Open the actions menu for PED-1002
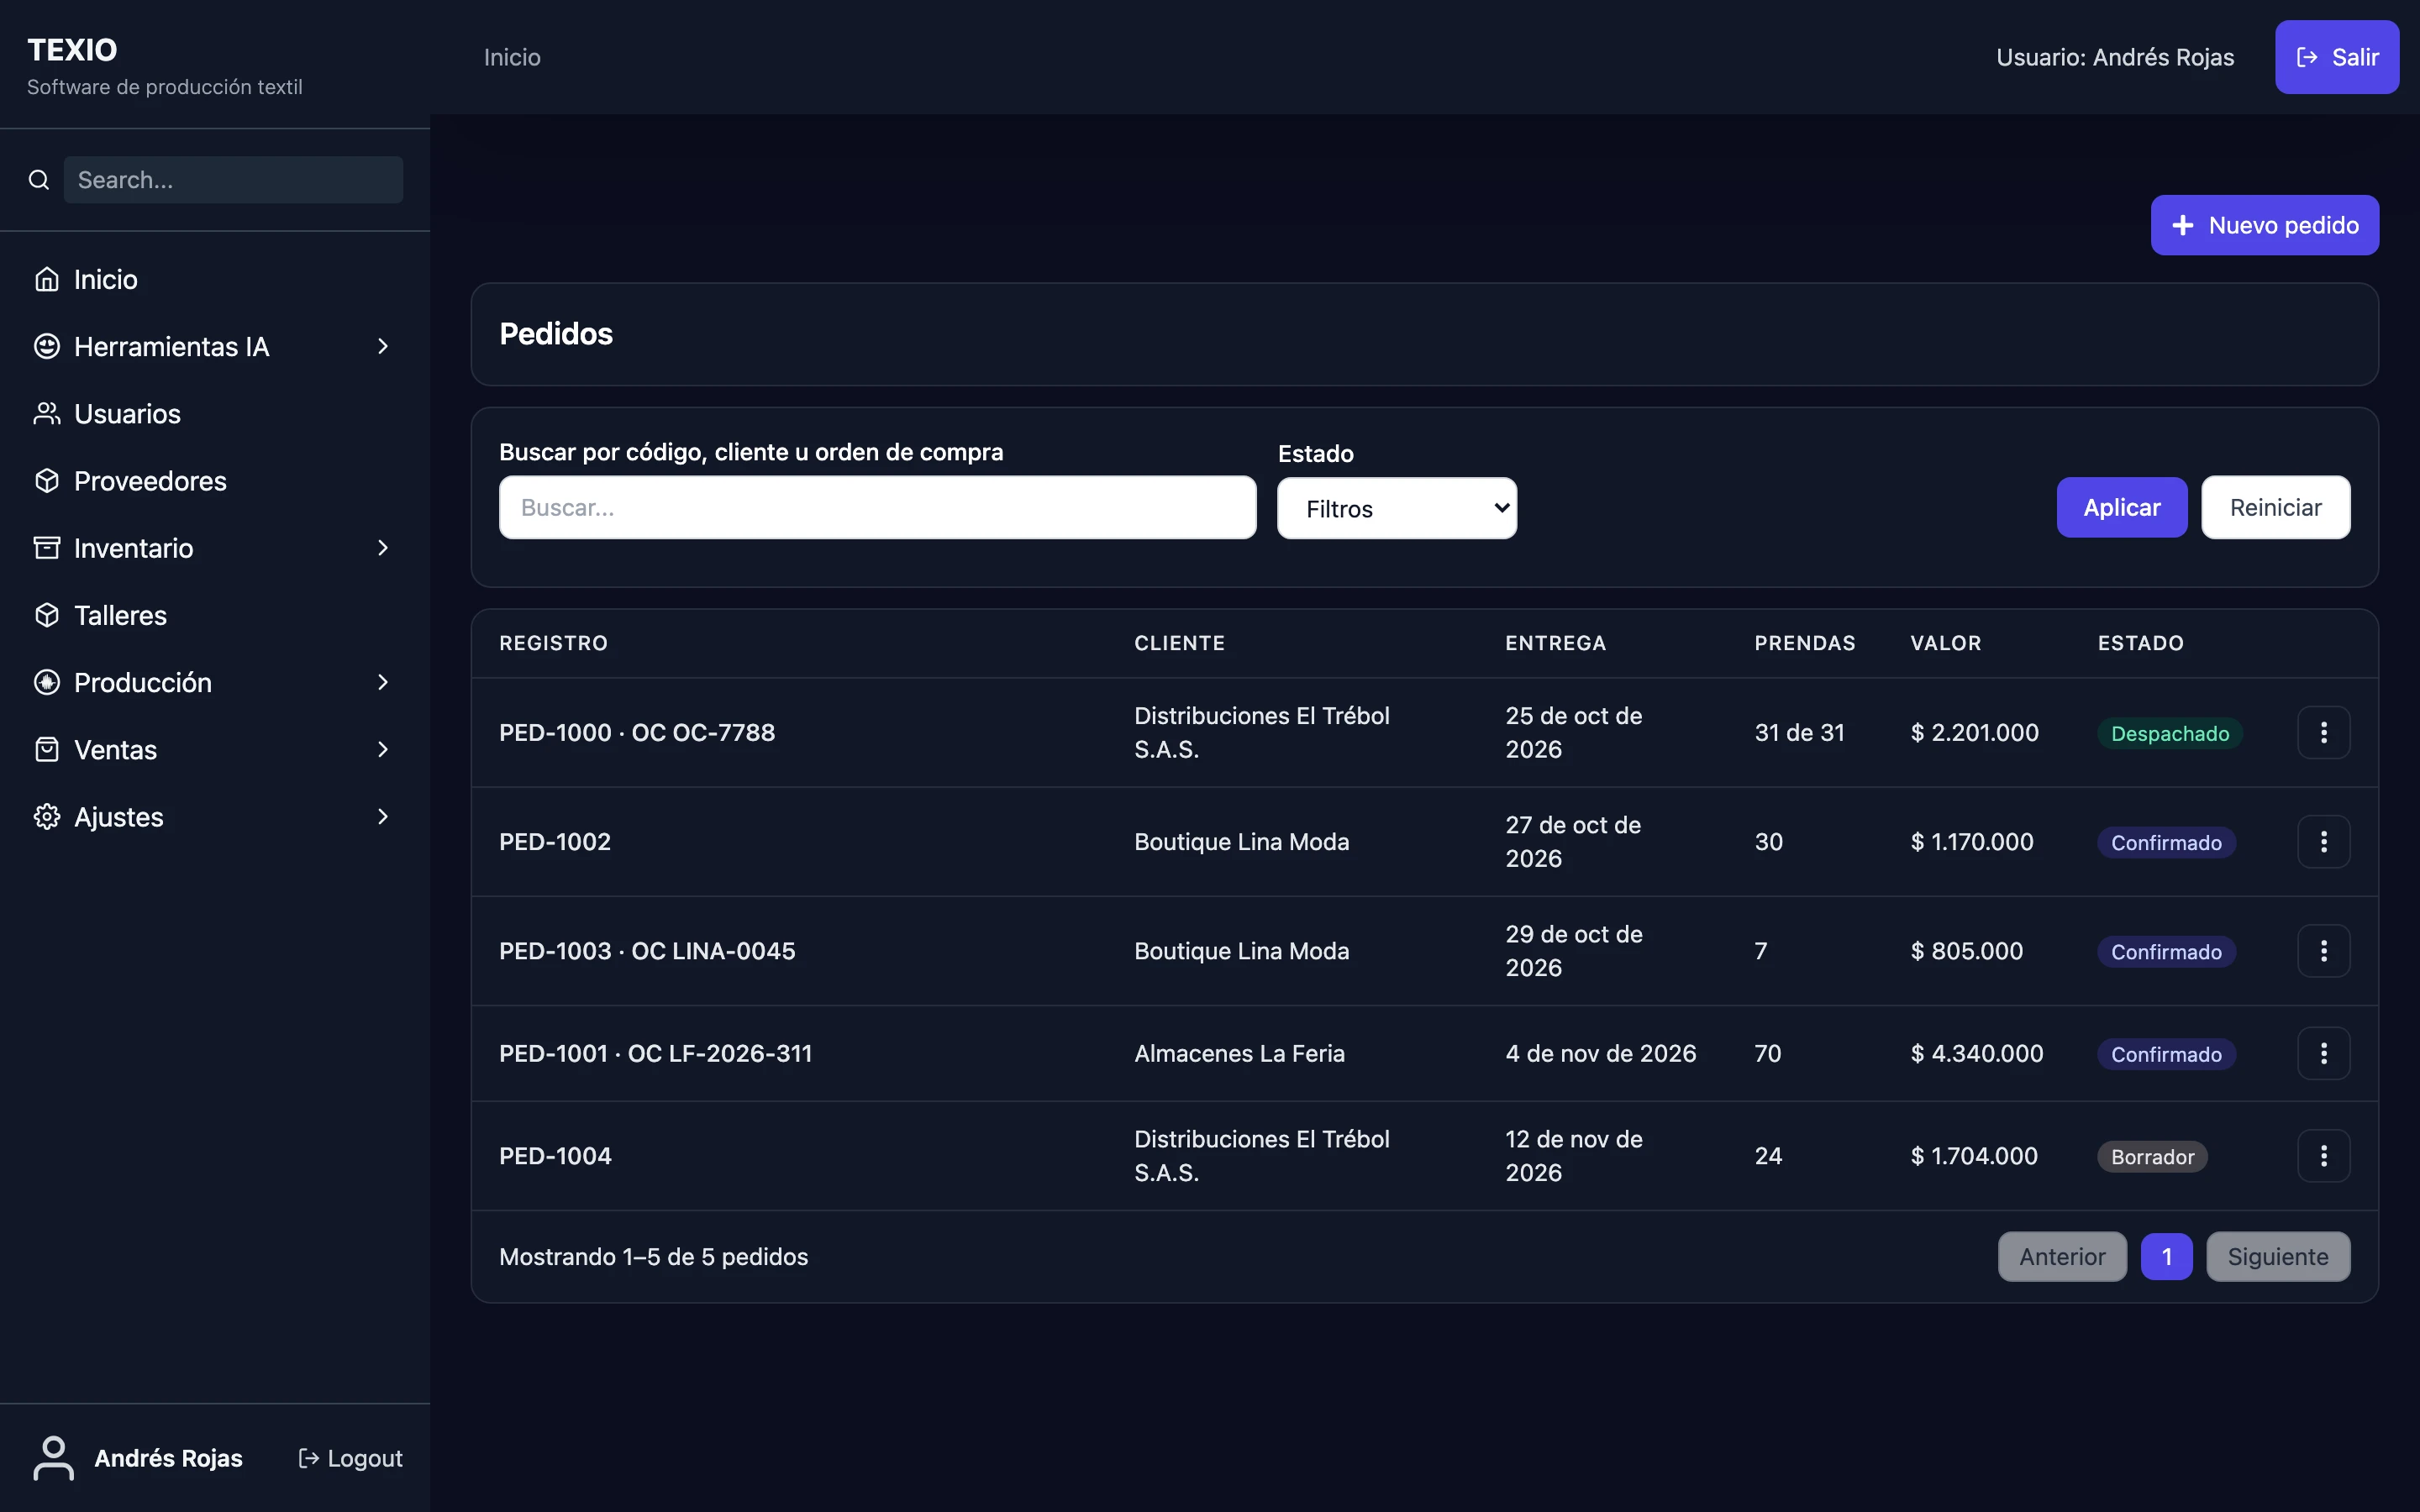Screen dimensions: 2420x1512 (x=2323, y=841)
